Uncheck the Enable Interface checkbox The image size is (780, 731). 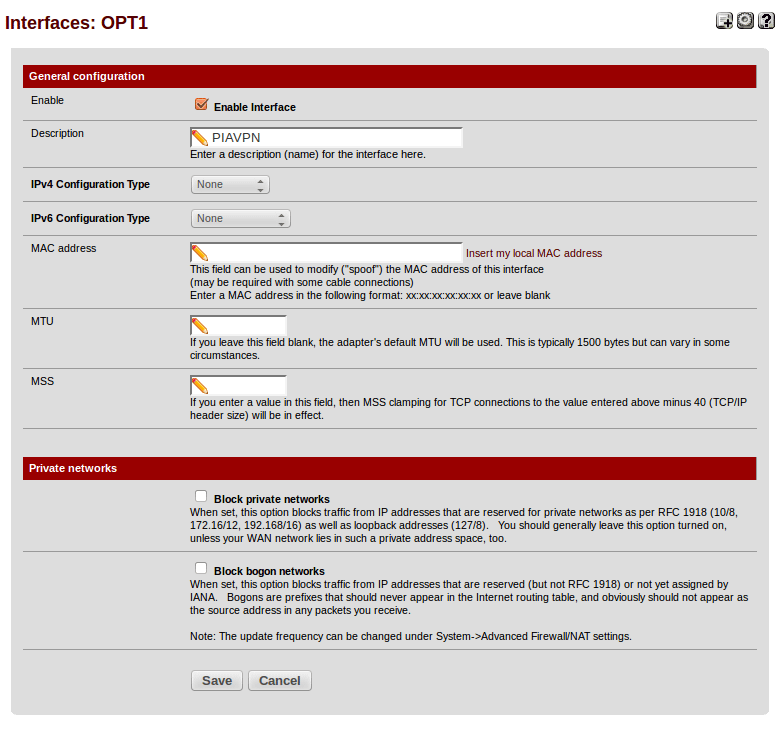201,104
